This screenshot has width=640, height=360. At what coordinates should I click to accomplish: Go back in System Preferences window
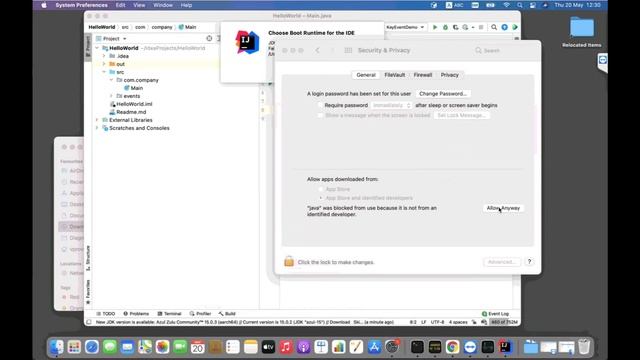click(318, 50)
